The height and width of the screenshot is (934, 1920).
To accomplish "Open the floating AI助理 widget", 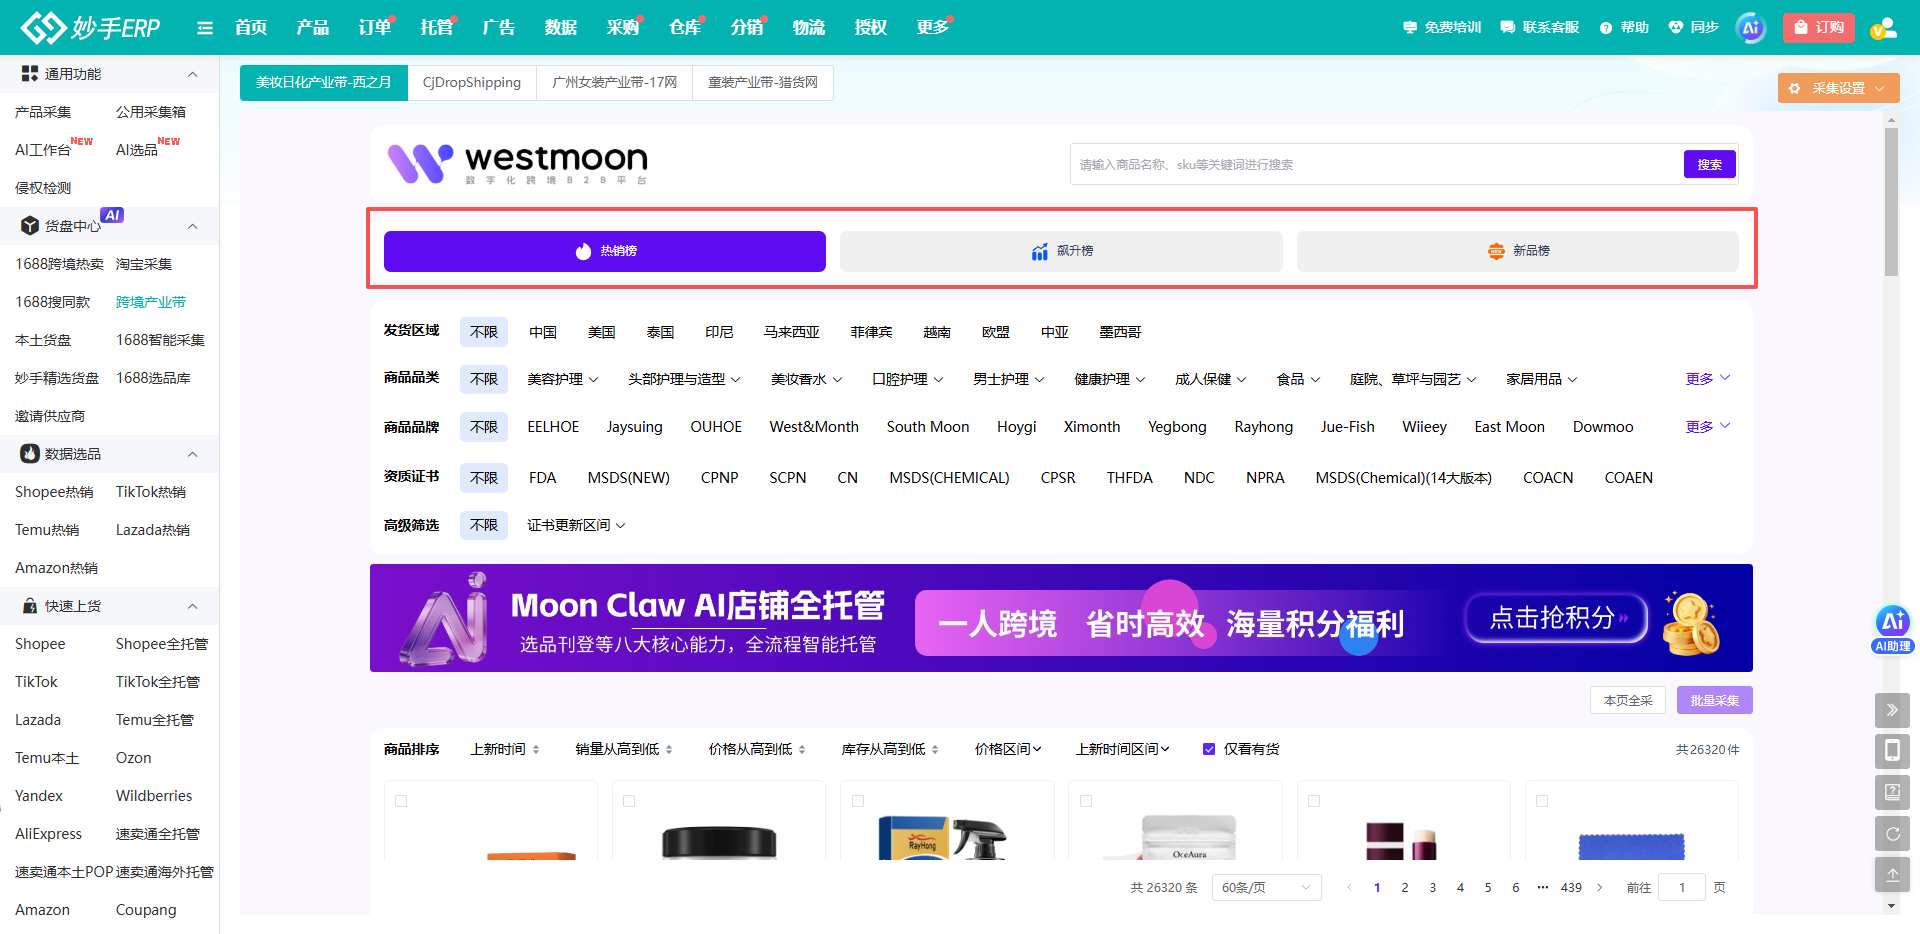I will (1892, 630).
